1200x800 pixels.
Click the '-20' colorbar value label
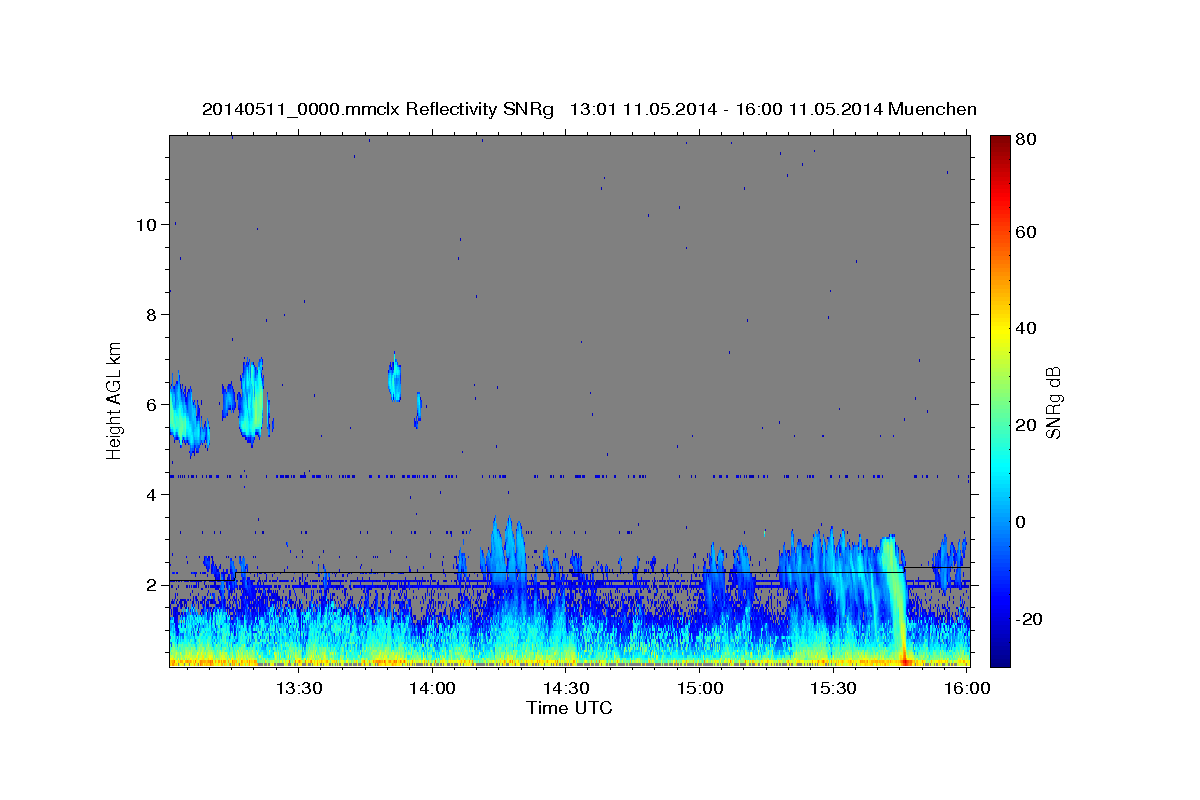[x=1031, y=619]
